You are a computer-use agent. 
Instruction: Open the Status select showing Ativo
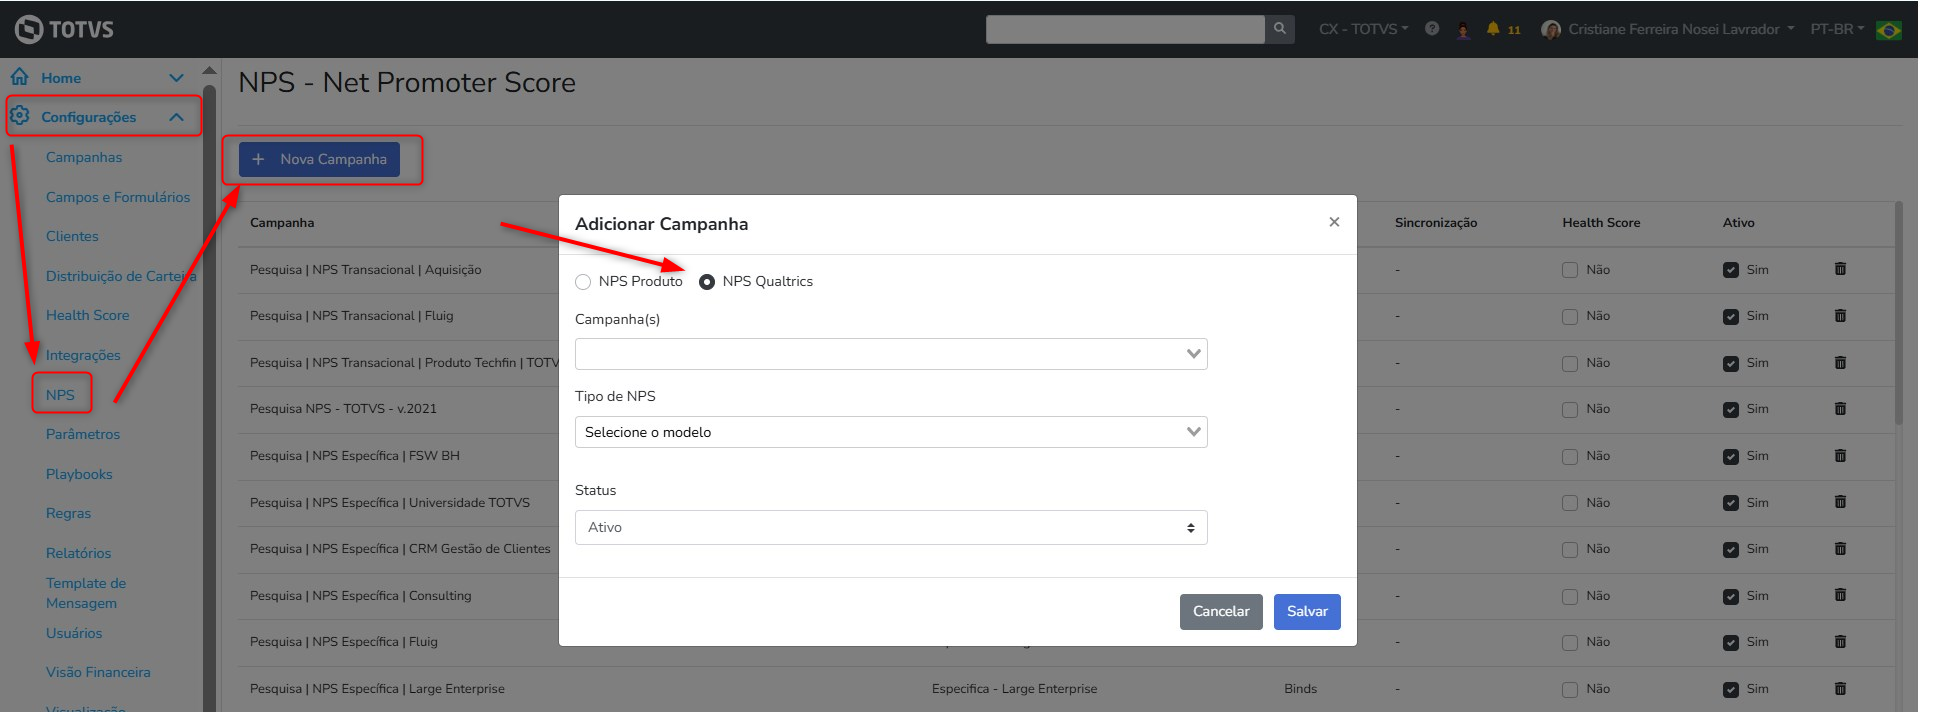point(890,528)
